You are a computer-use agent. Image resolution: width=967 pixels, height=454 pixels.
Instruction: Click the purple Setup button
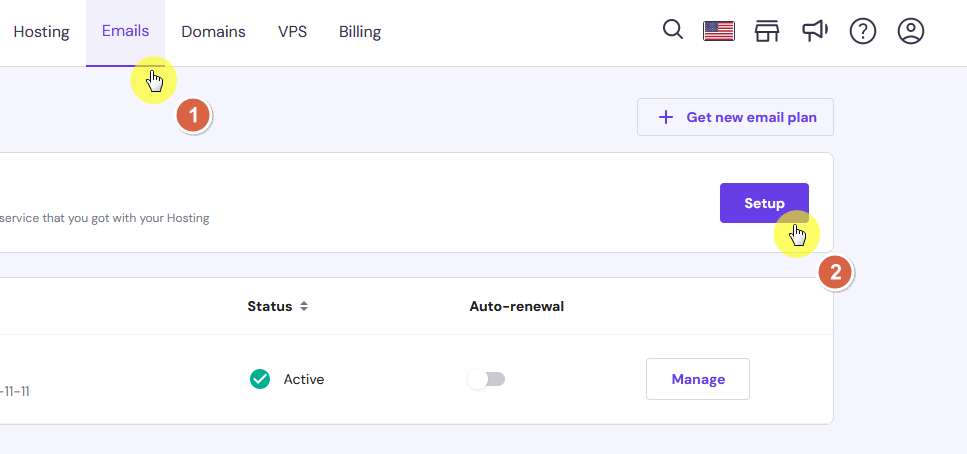point(764,203)
